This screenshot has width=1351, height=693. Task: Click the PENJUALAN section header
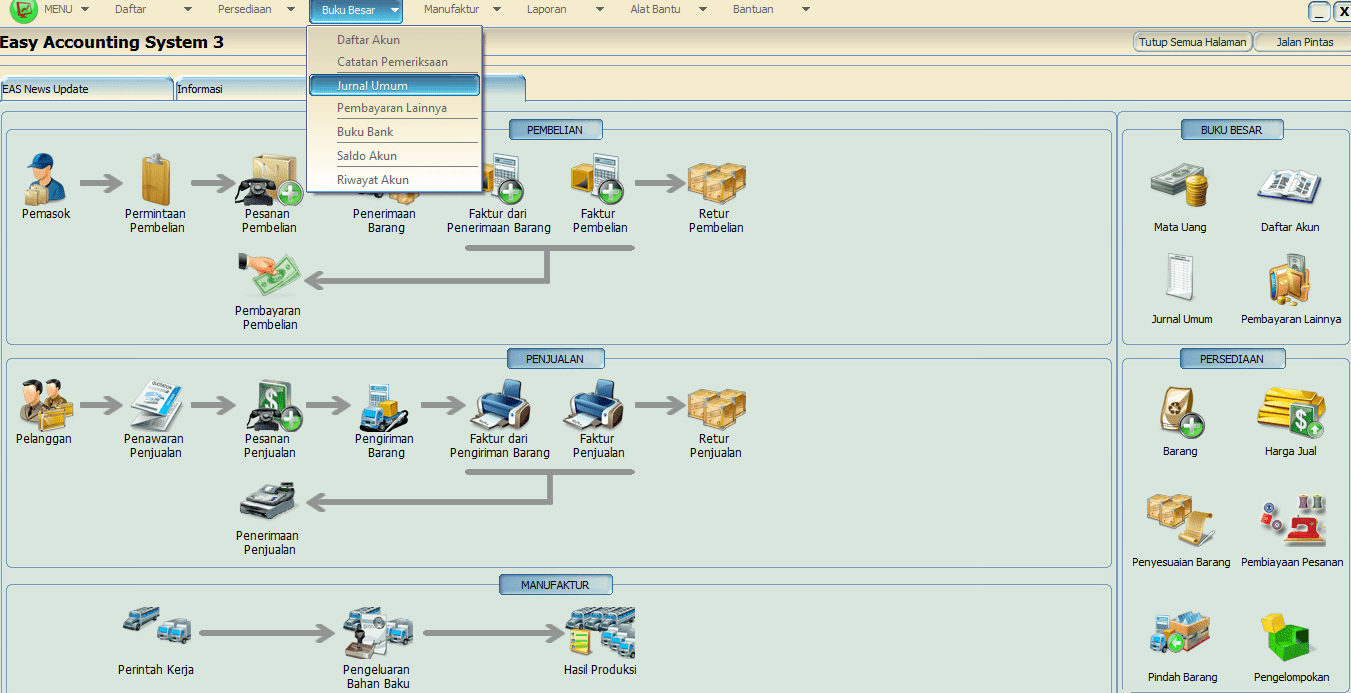tap(555, 358)
